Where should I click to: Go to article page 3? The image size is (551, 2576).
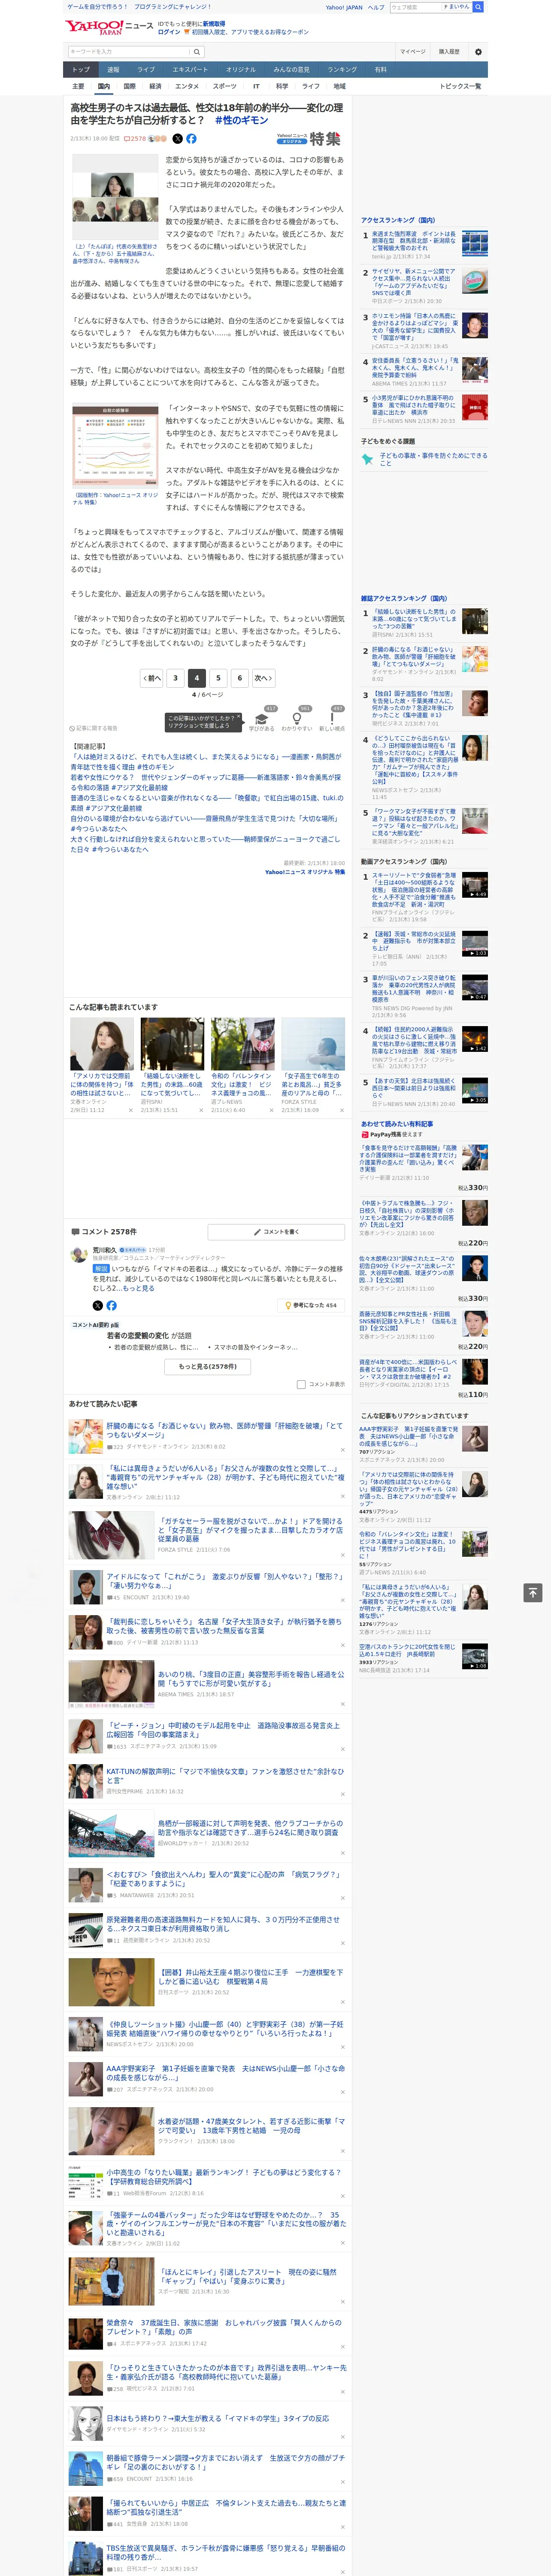coord(175,677)
